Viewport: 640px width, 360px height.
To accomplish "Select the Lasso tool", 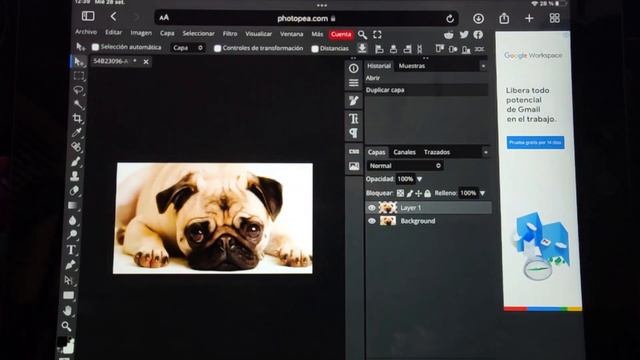I will click(x=78, y=90).
